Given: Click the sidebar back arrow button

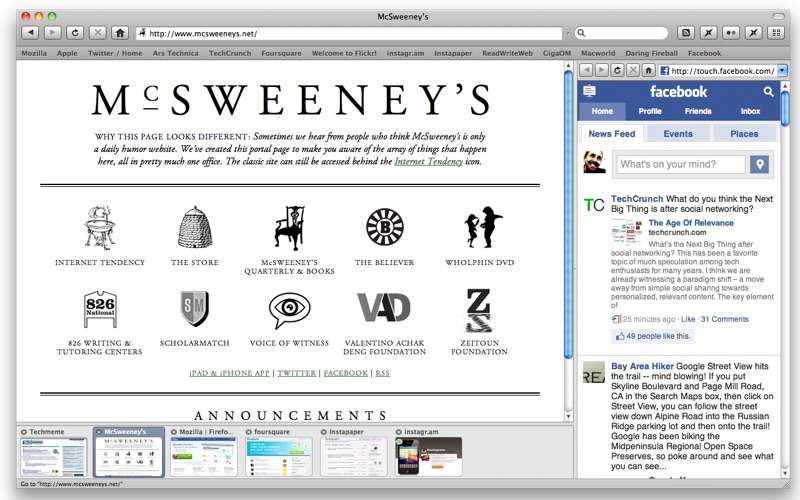Looking at the screenshot, I should 587,70.
